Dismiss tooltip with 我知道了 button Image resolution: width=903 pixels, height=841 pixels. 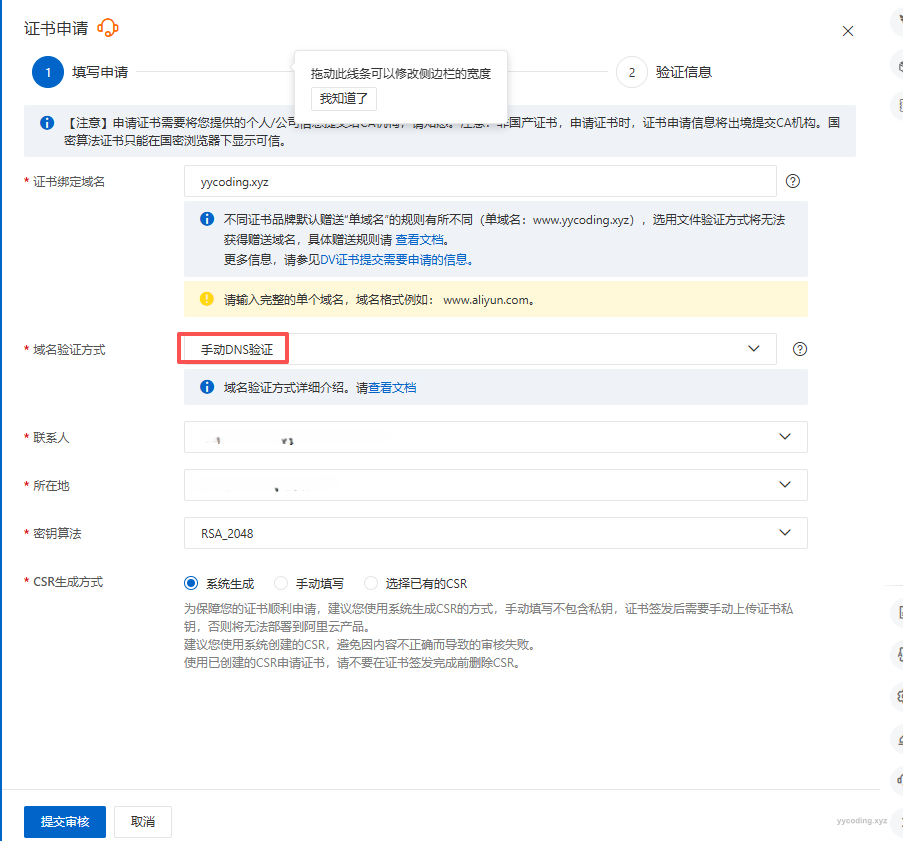(343, 98)
